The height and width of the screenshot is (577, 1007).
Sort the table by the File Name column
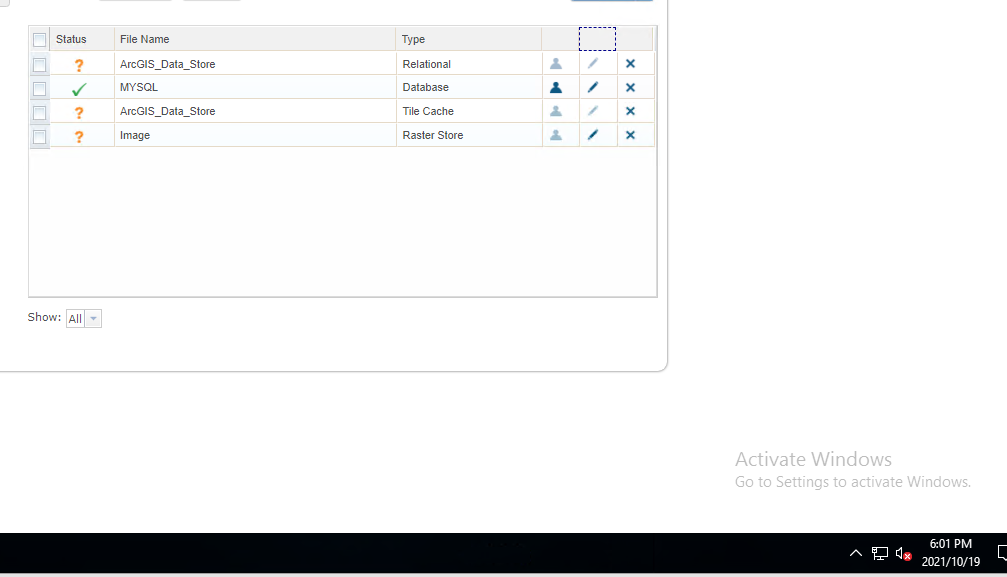click(145, 39)
